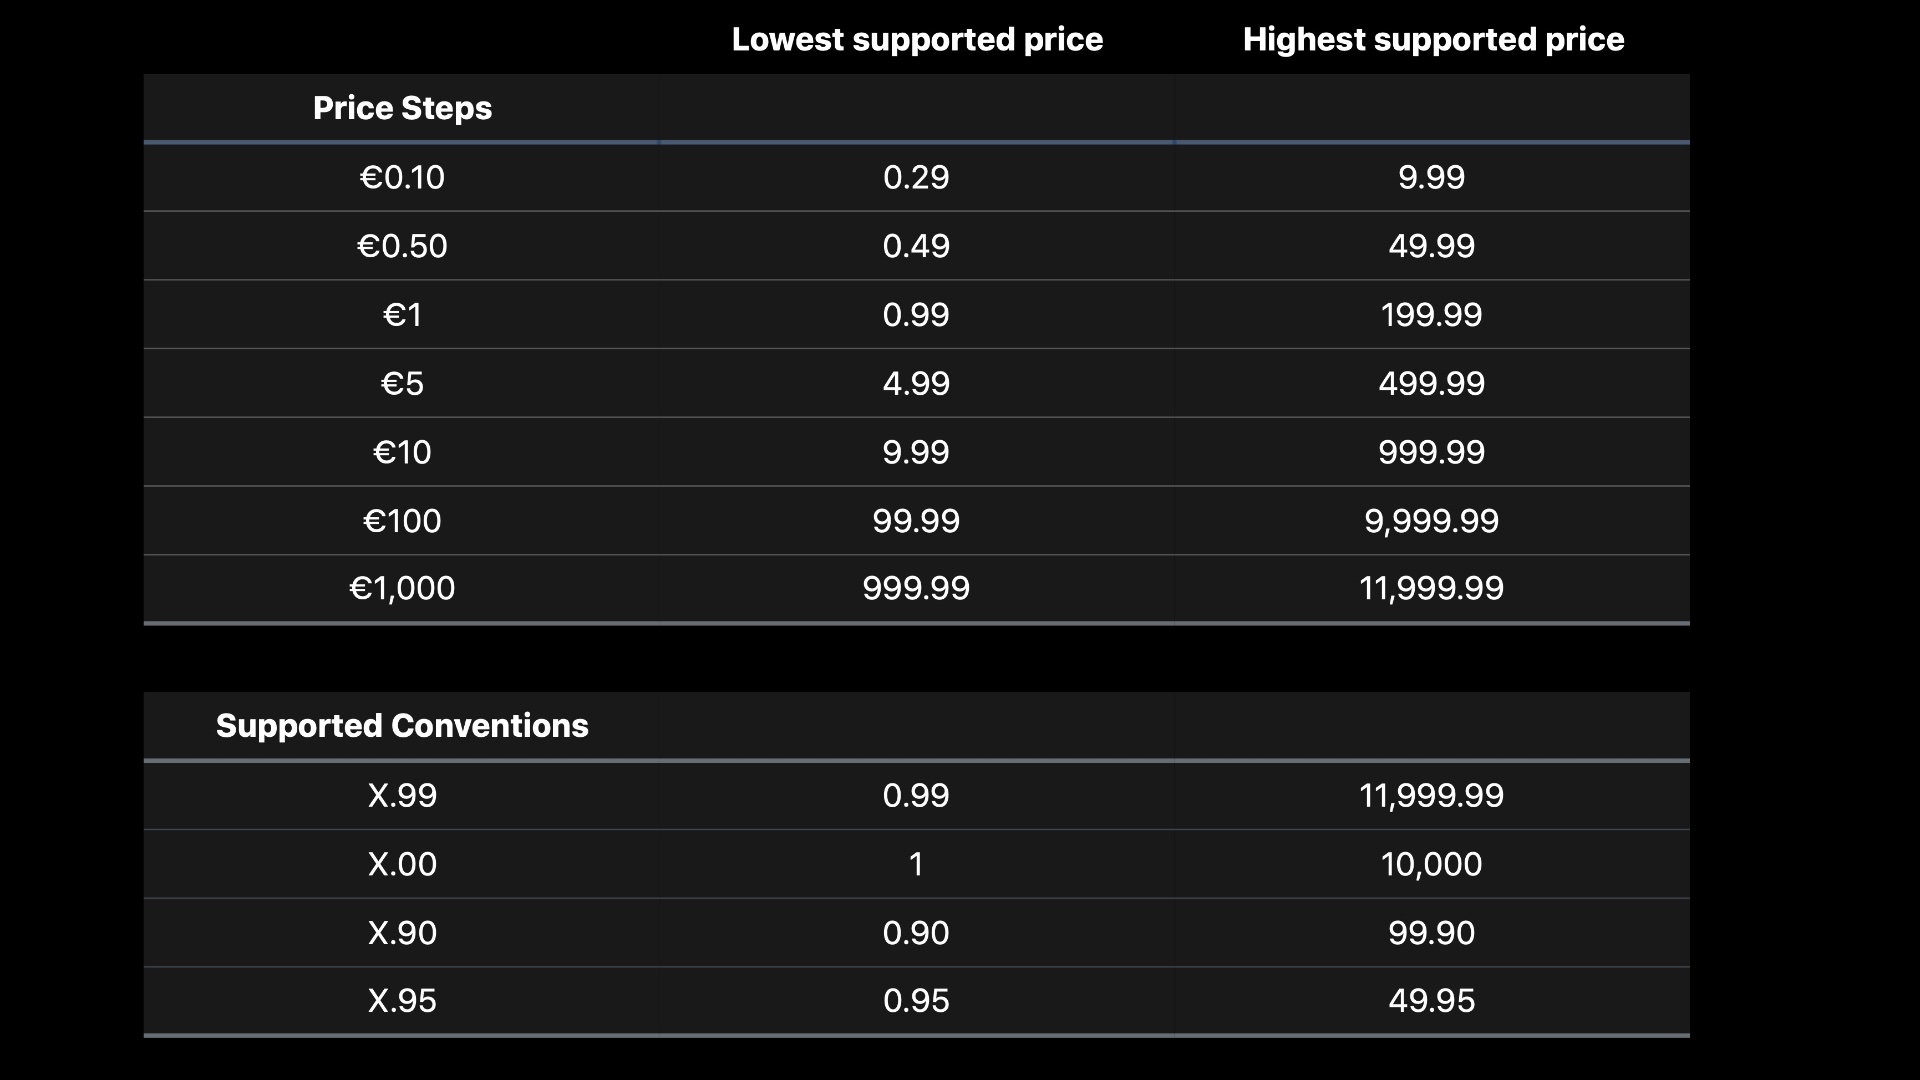1920x1080 pixels.
Task: Click the 199.99 highest price value
Action: (x=1431, y=315)
